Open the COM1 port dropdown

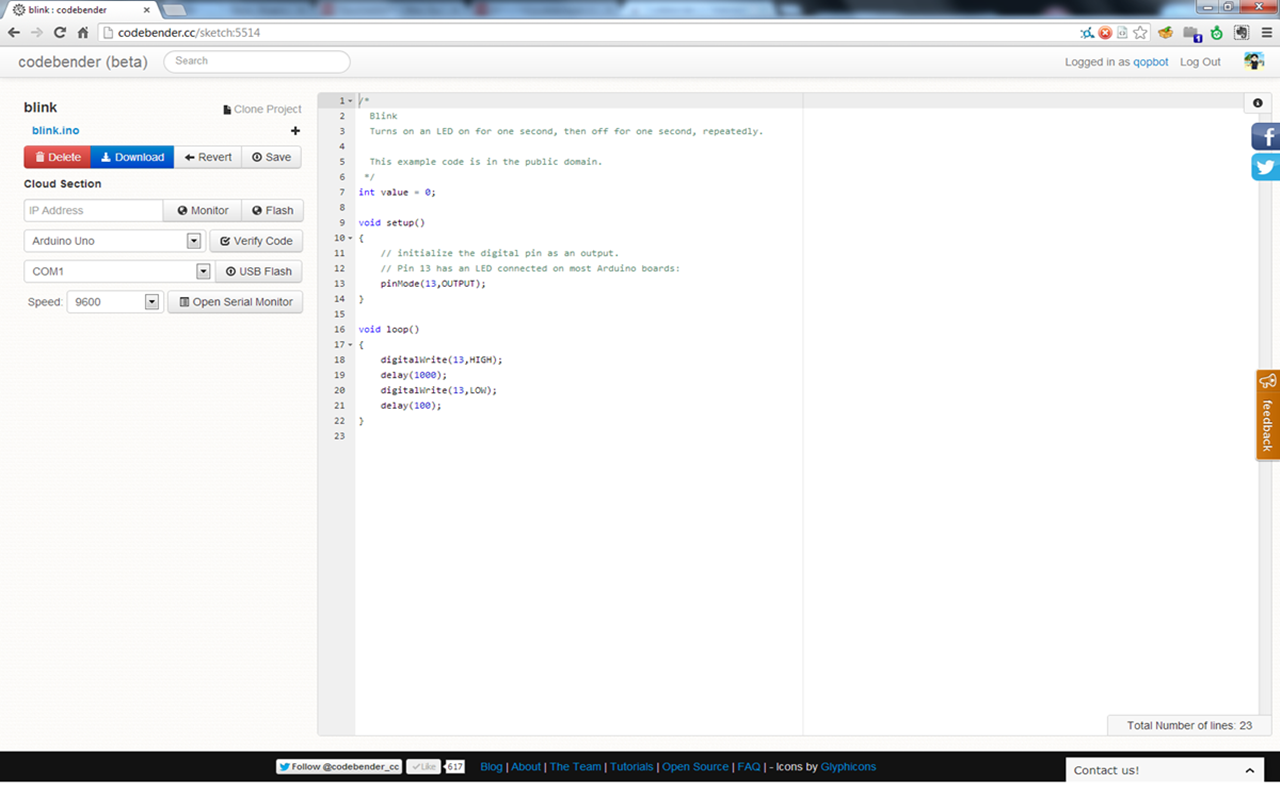coord(118,271)
